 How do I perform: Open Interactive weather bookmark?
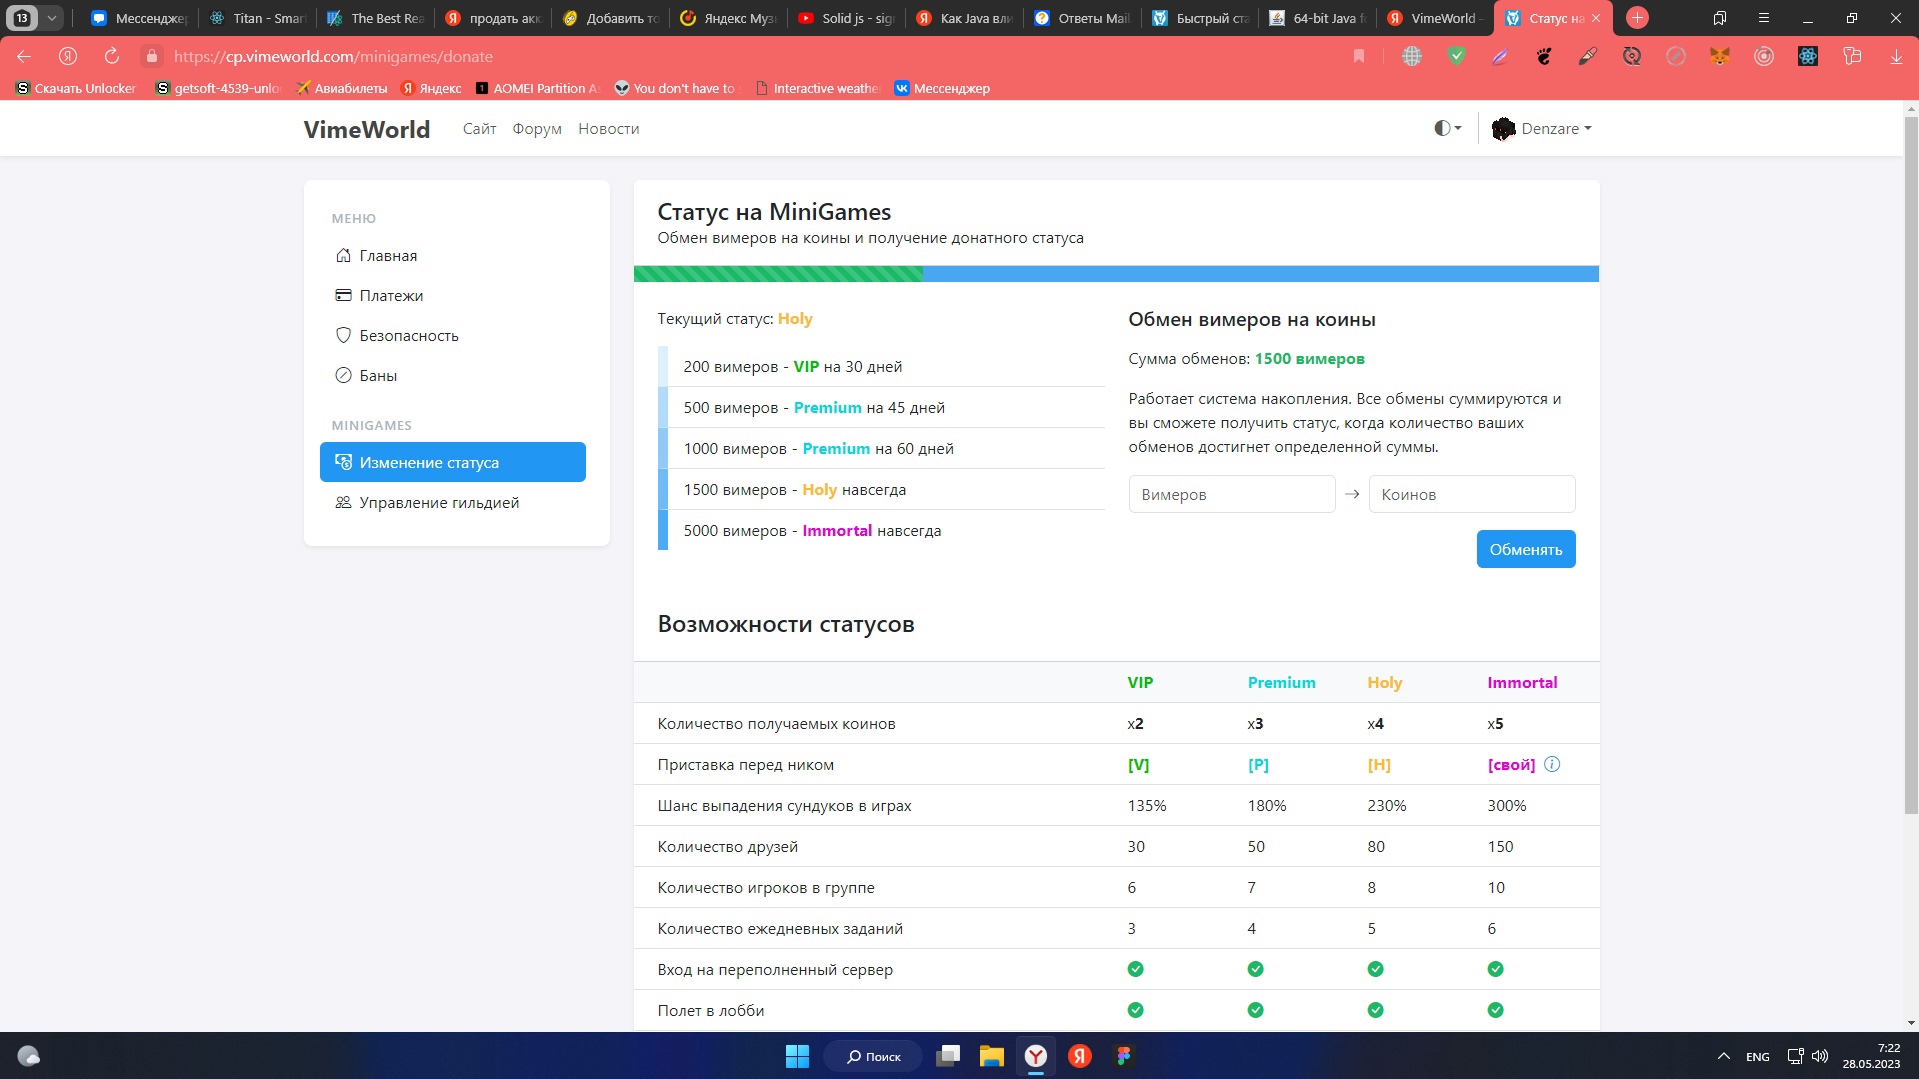click(x=817, y=88)
